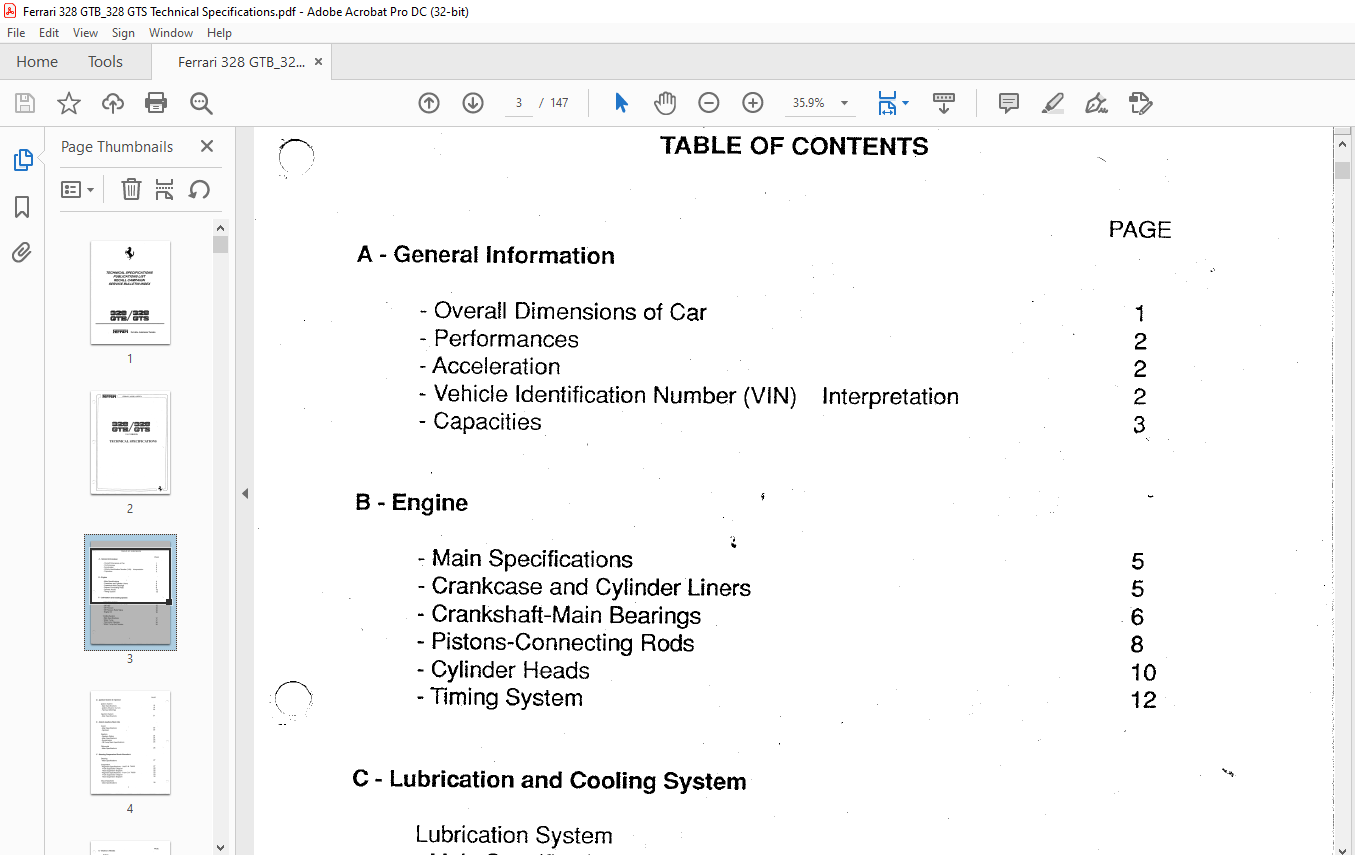This screenshot has height=855, width=1355.
Task: Go to next page using down arrow
Action: click(x=473, y=103)
